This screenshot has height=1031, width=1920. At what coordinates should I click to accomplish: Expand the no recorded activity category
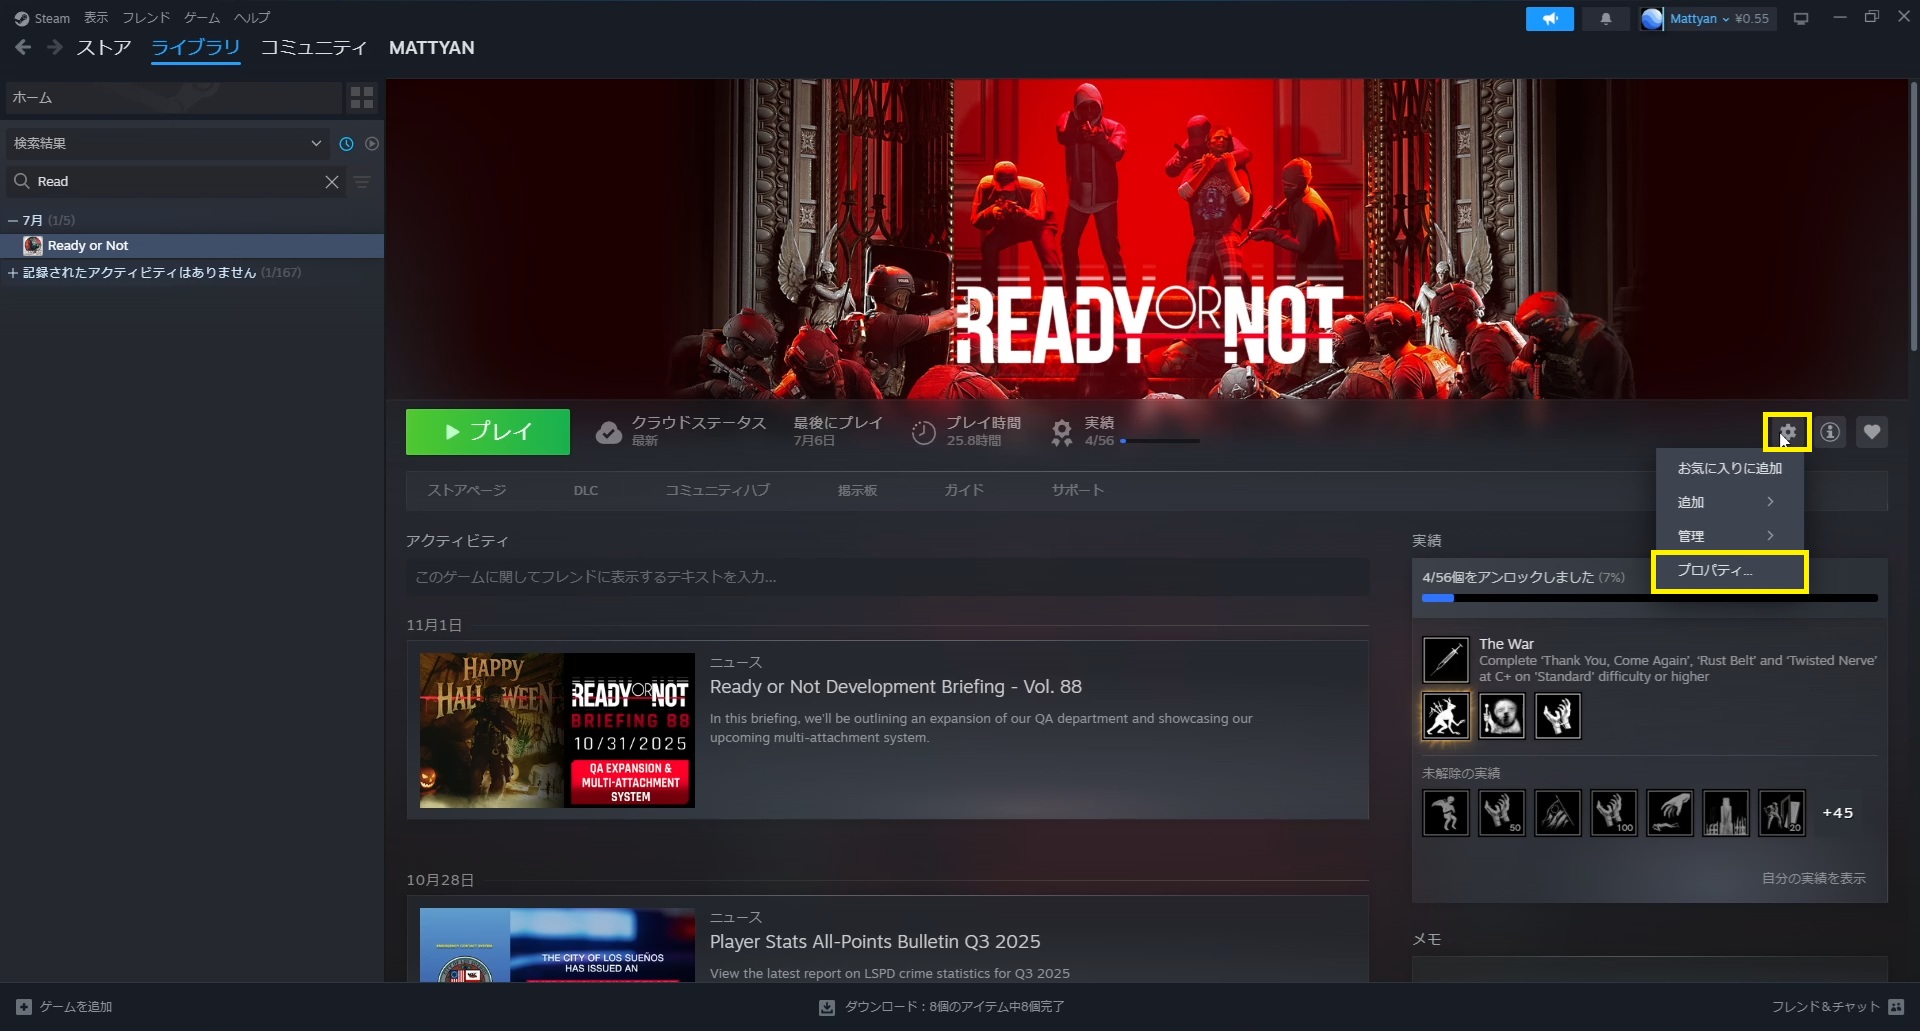13,273
